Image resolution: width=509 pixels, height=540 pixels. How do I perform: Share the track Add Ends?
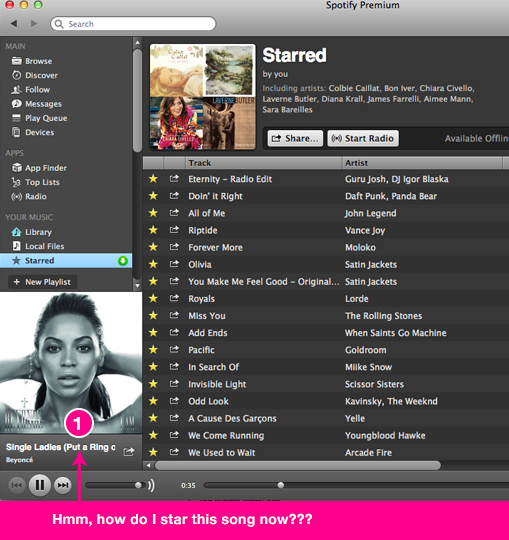point(174,332)
